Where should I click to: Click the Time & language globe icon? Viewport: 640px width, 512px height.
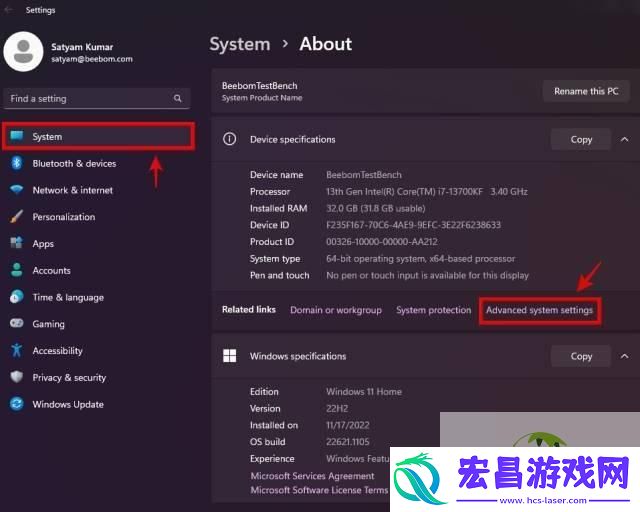(x=17, y=297)
